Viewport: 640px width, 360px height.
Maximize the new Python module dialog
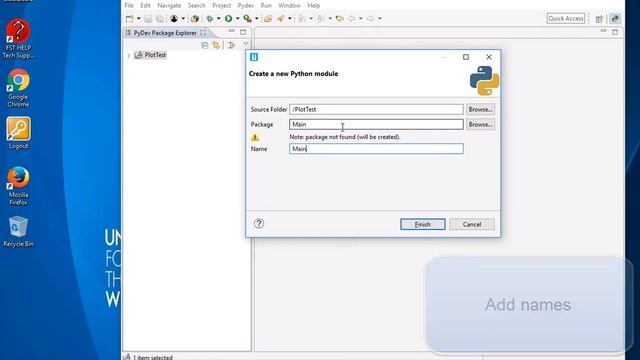[x=466, y=57]
